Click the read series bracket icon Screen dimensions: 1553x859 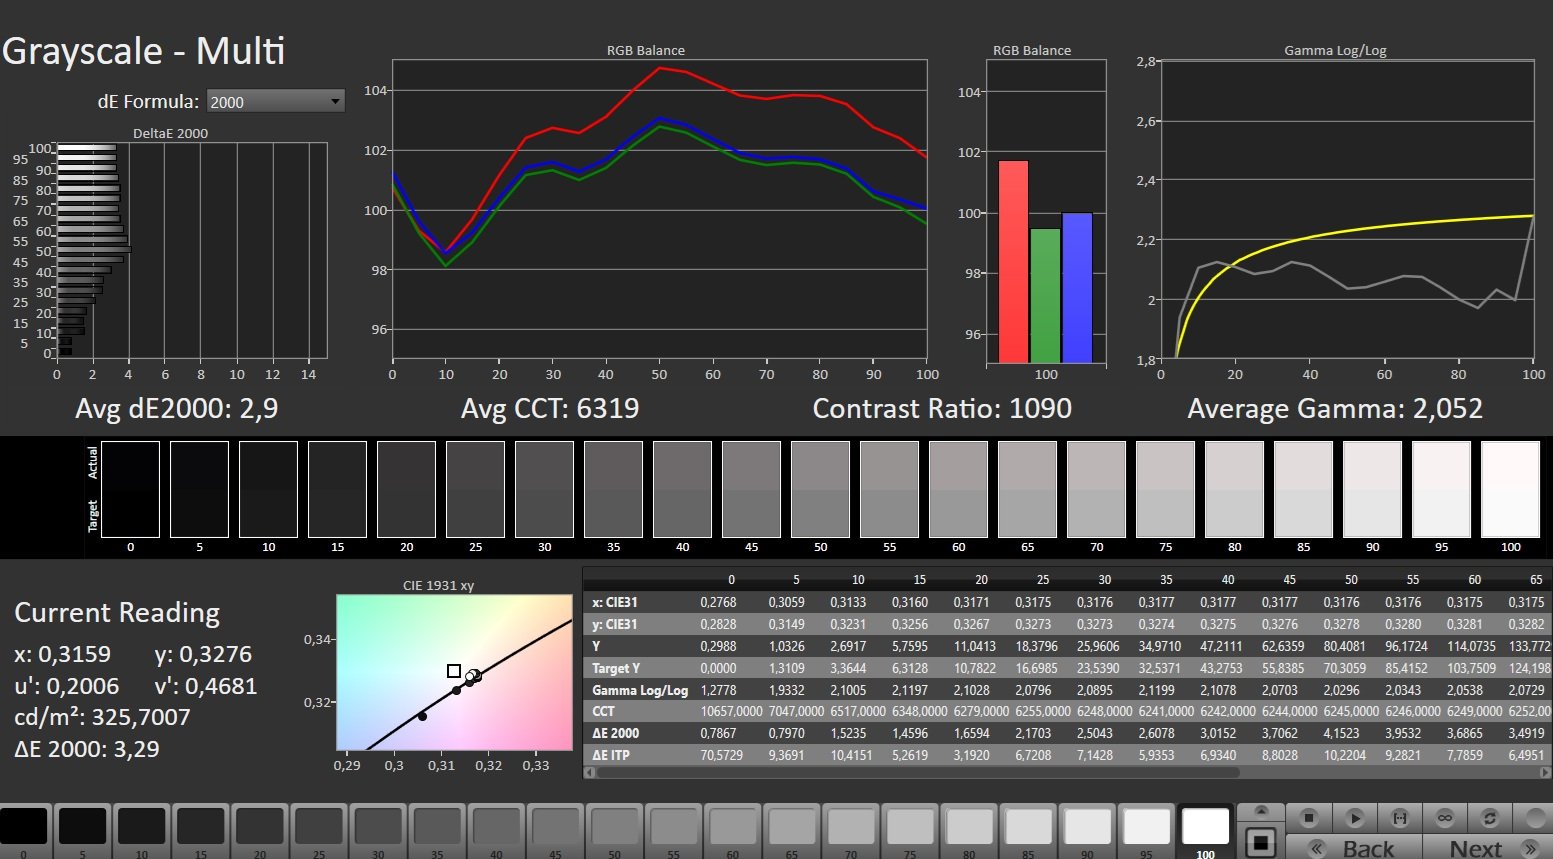click(x=1400, y=818)
